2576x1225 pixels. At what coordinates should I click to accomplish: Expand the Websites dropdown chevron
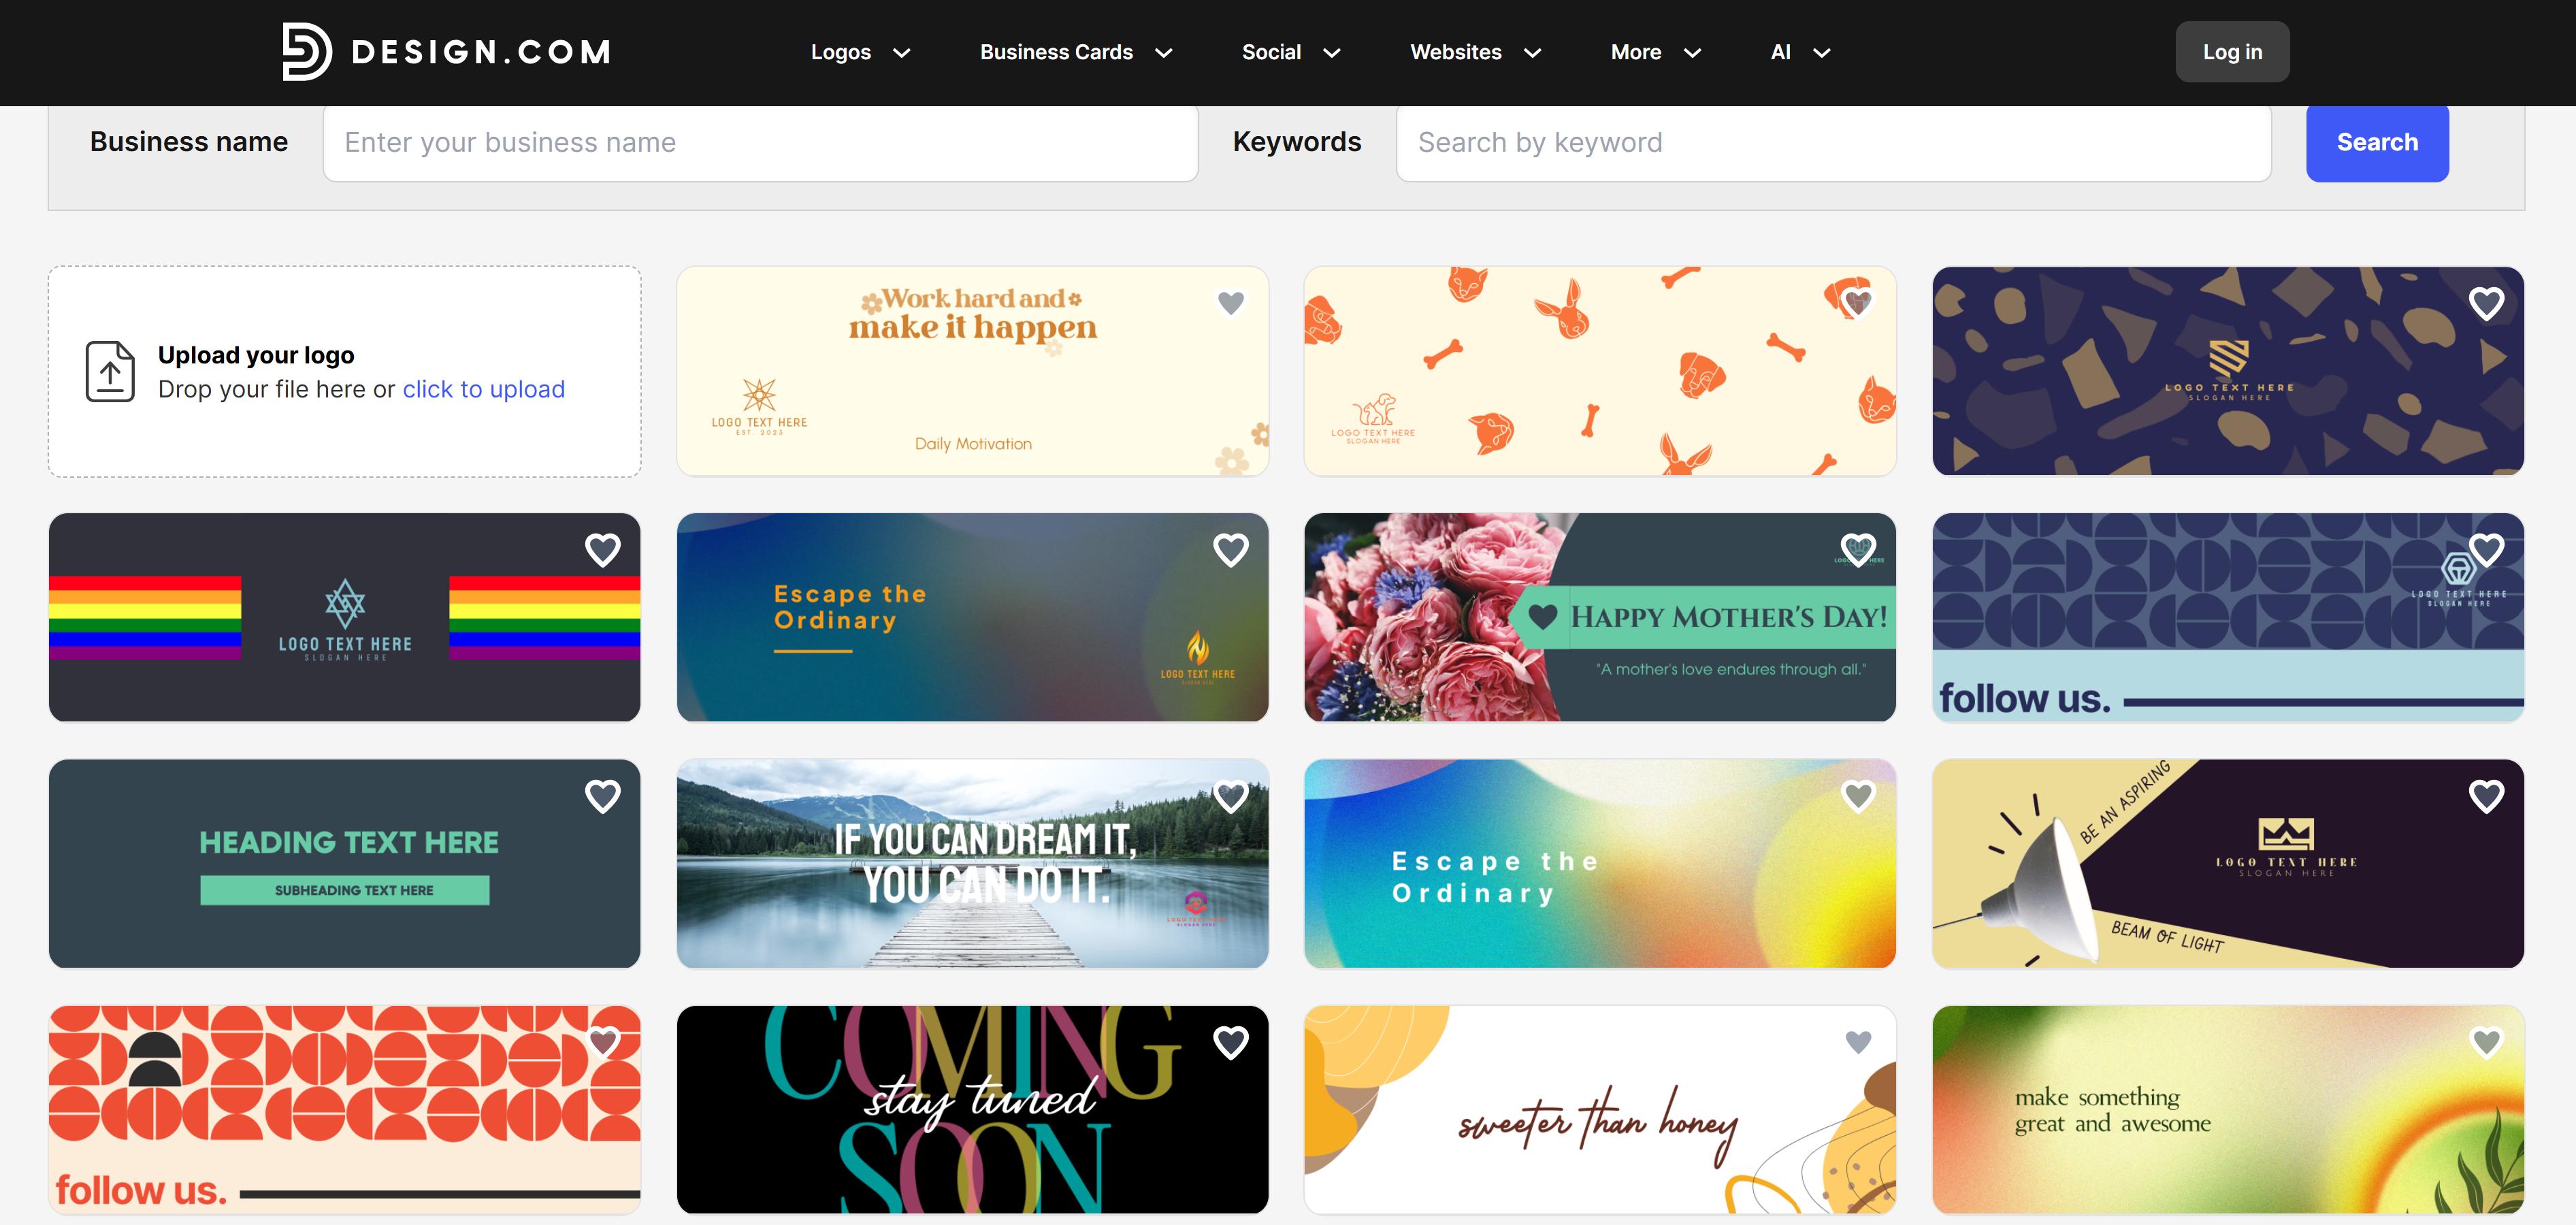(x=1533, y=53)
